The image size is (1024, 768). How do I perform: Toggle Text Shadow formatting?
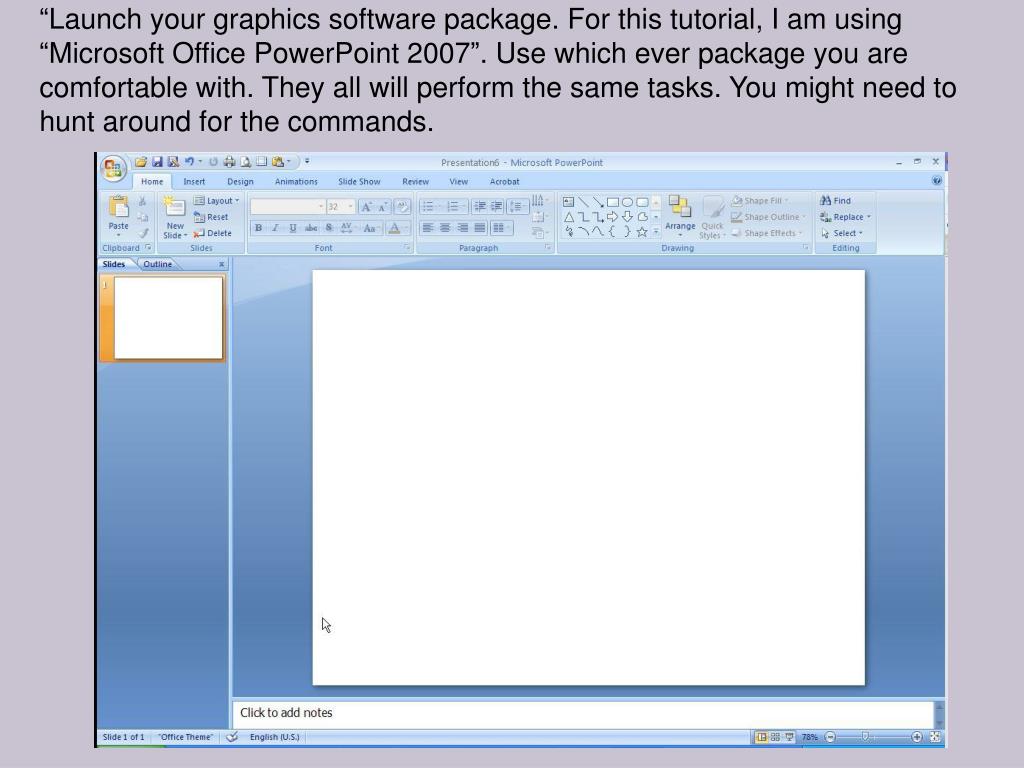(328, 228)
